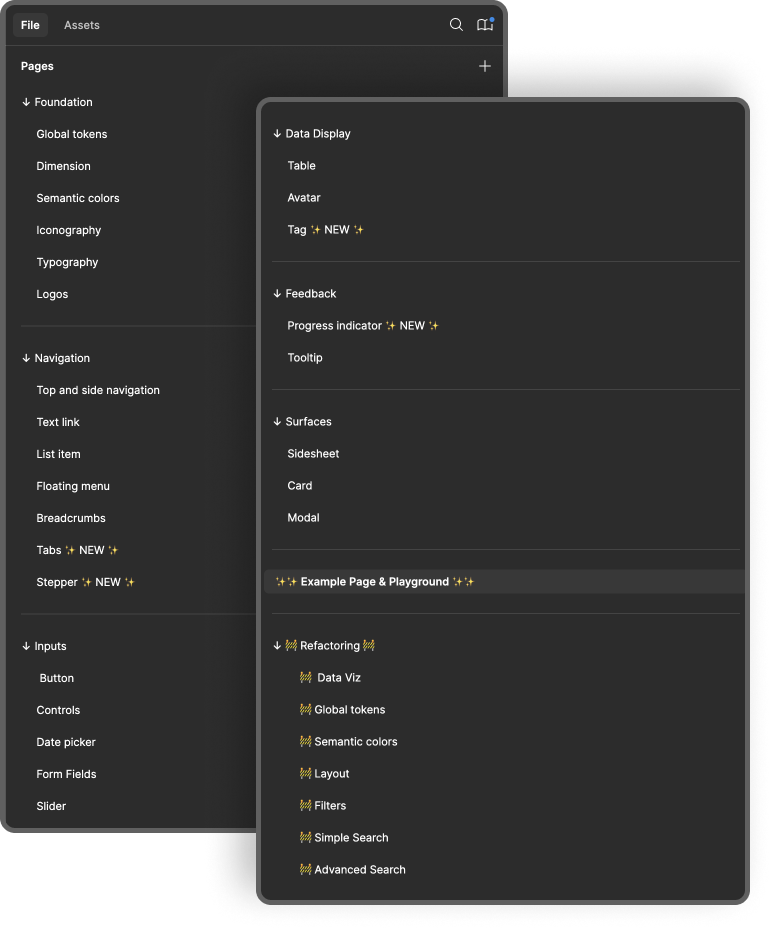Select the Date picker page

point(66,742)
